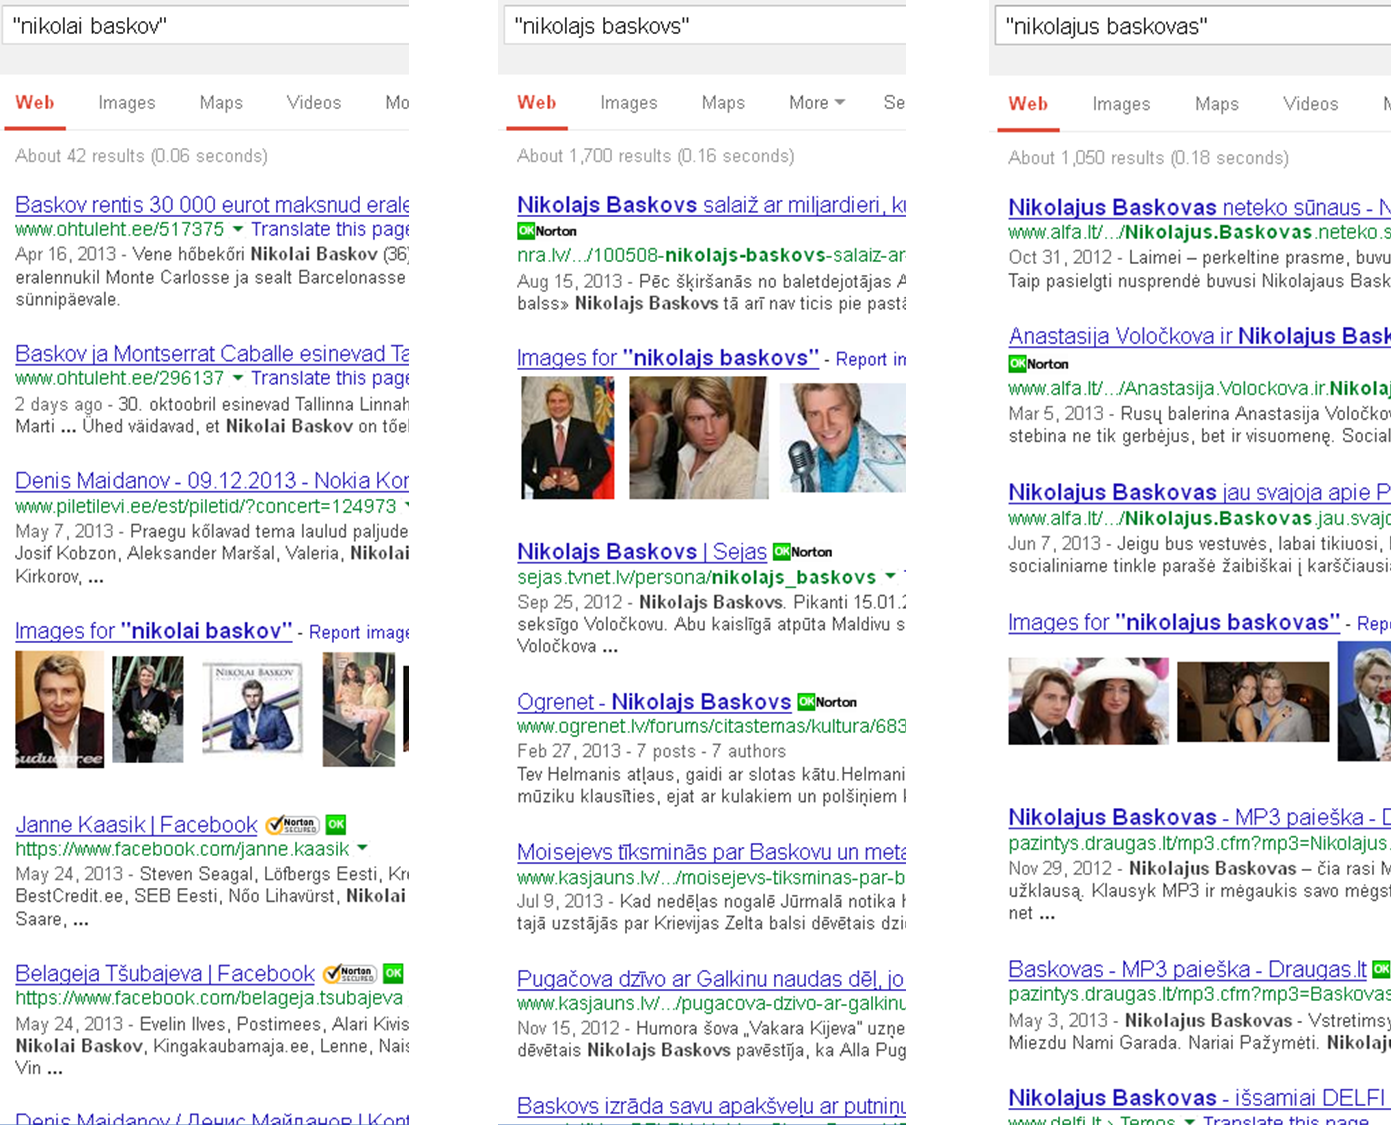Click search box containing "nikolajus baskovas"
The width and height of the screenshot is (1391, 1125).
pos(1193,25)
